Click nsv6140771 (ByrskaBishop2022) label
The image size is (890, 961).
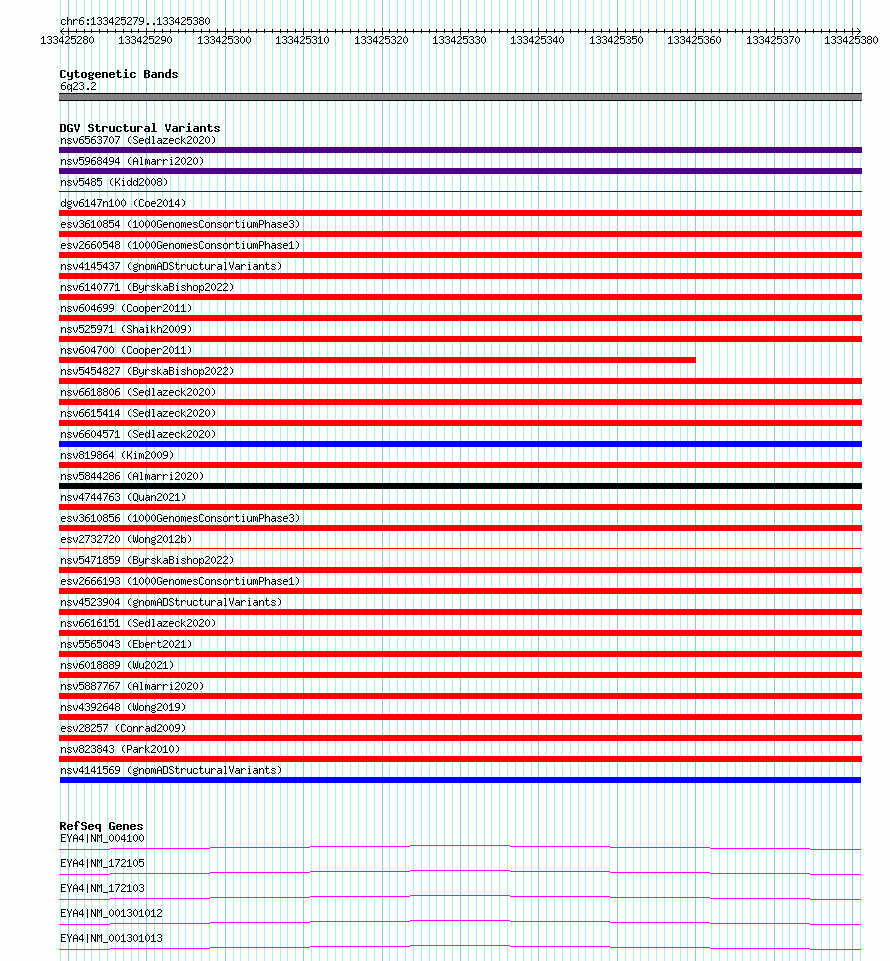(147, 287)
